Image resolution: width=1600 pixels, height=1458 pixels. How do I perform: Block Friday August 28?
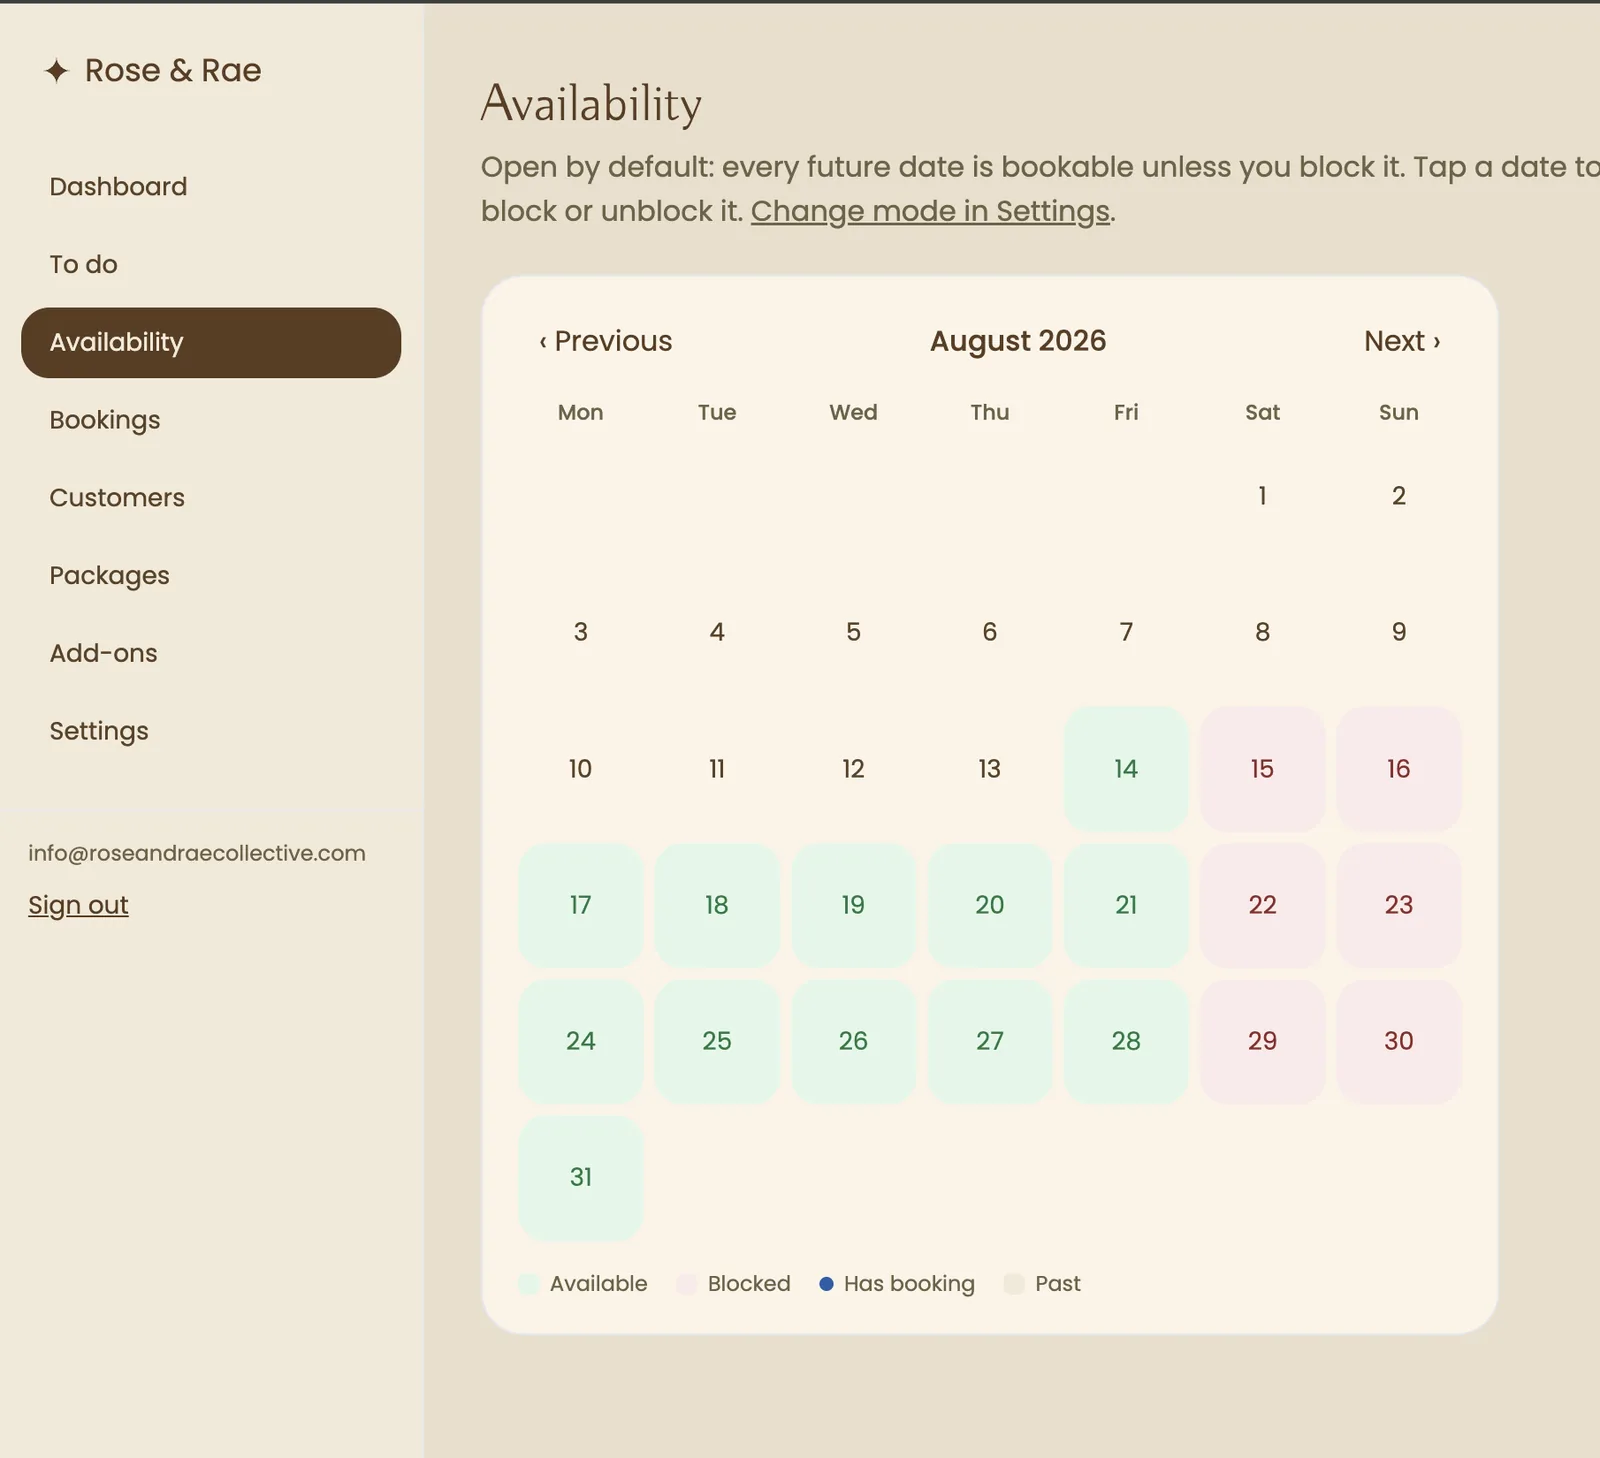pyautogui.click(x=1126, y=1041)
